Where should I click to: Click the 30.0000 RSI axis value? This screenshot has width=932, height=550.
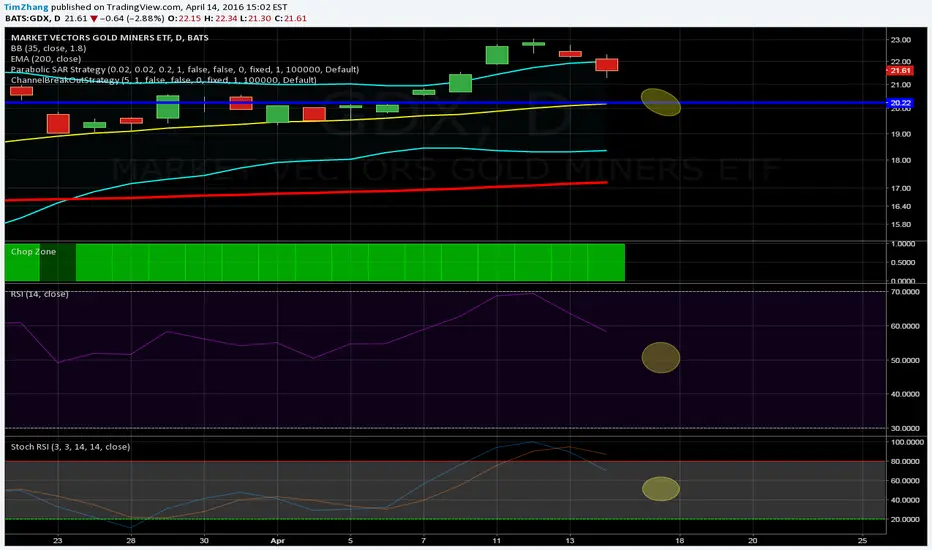click(905, 428)
